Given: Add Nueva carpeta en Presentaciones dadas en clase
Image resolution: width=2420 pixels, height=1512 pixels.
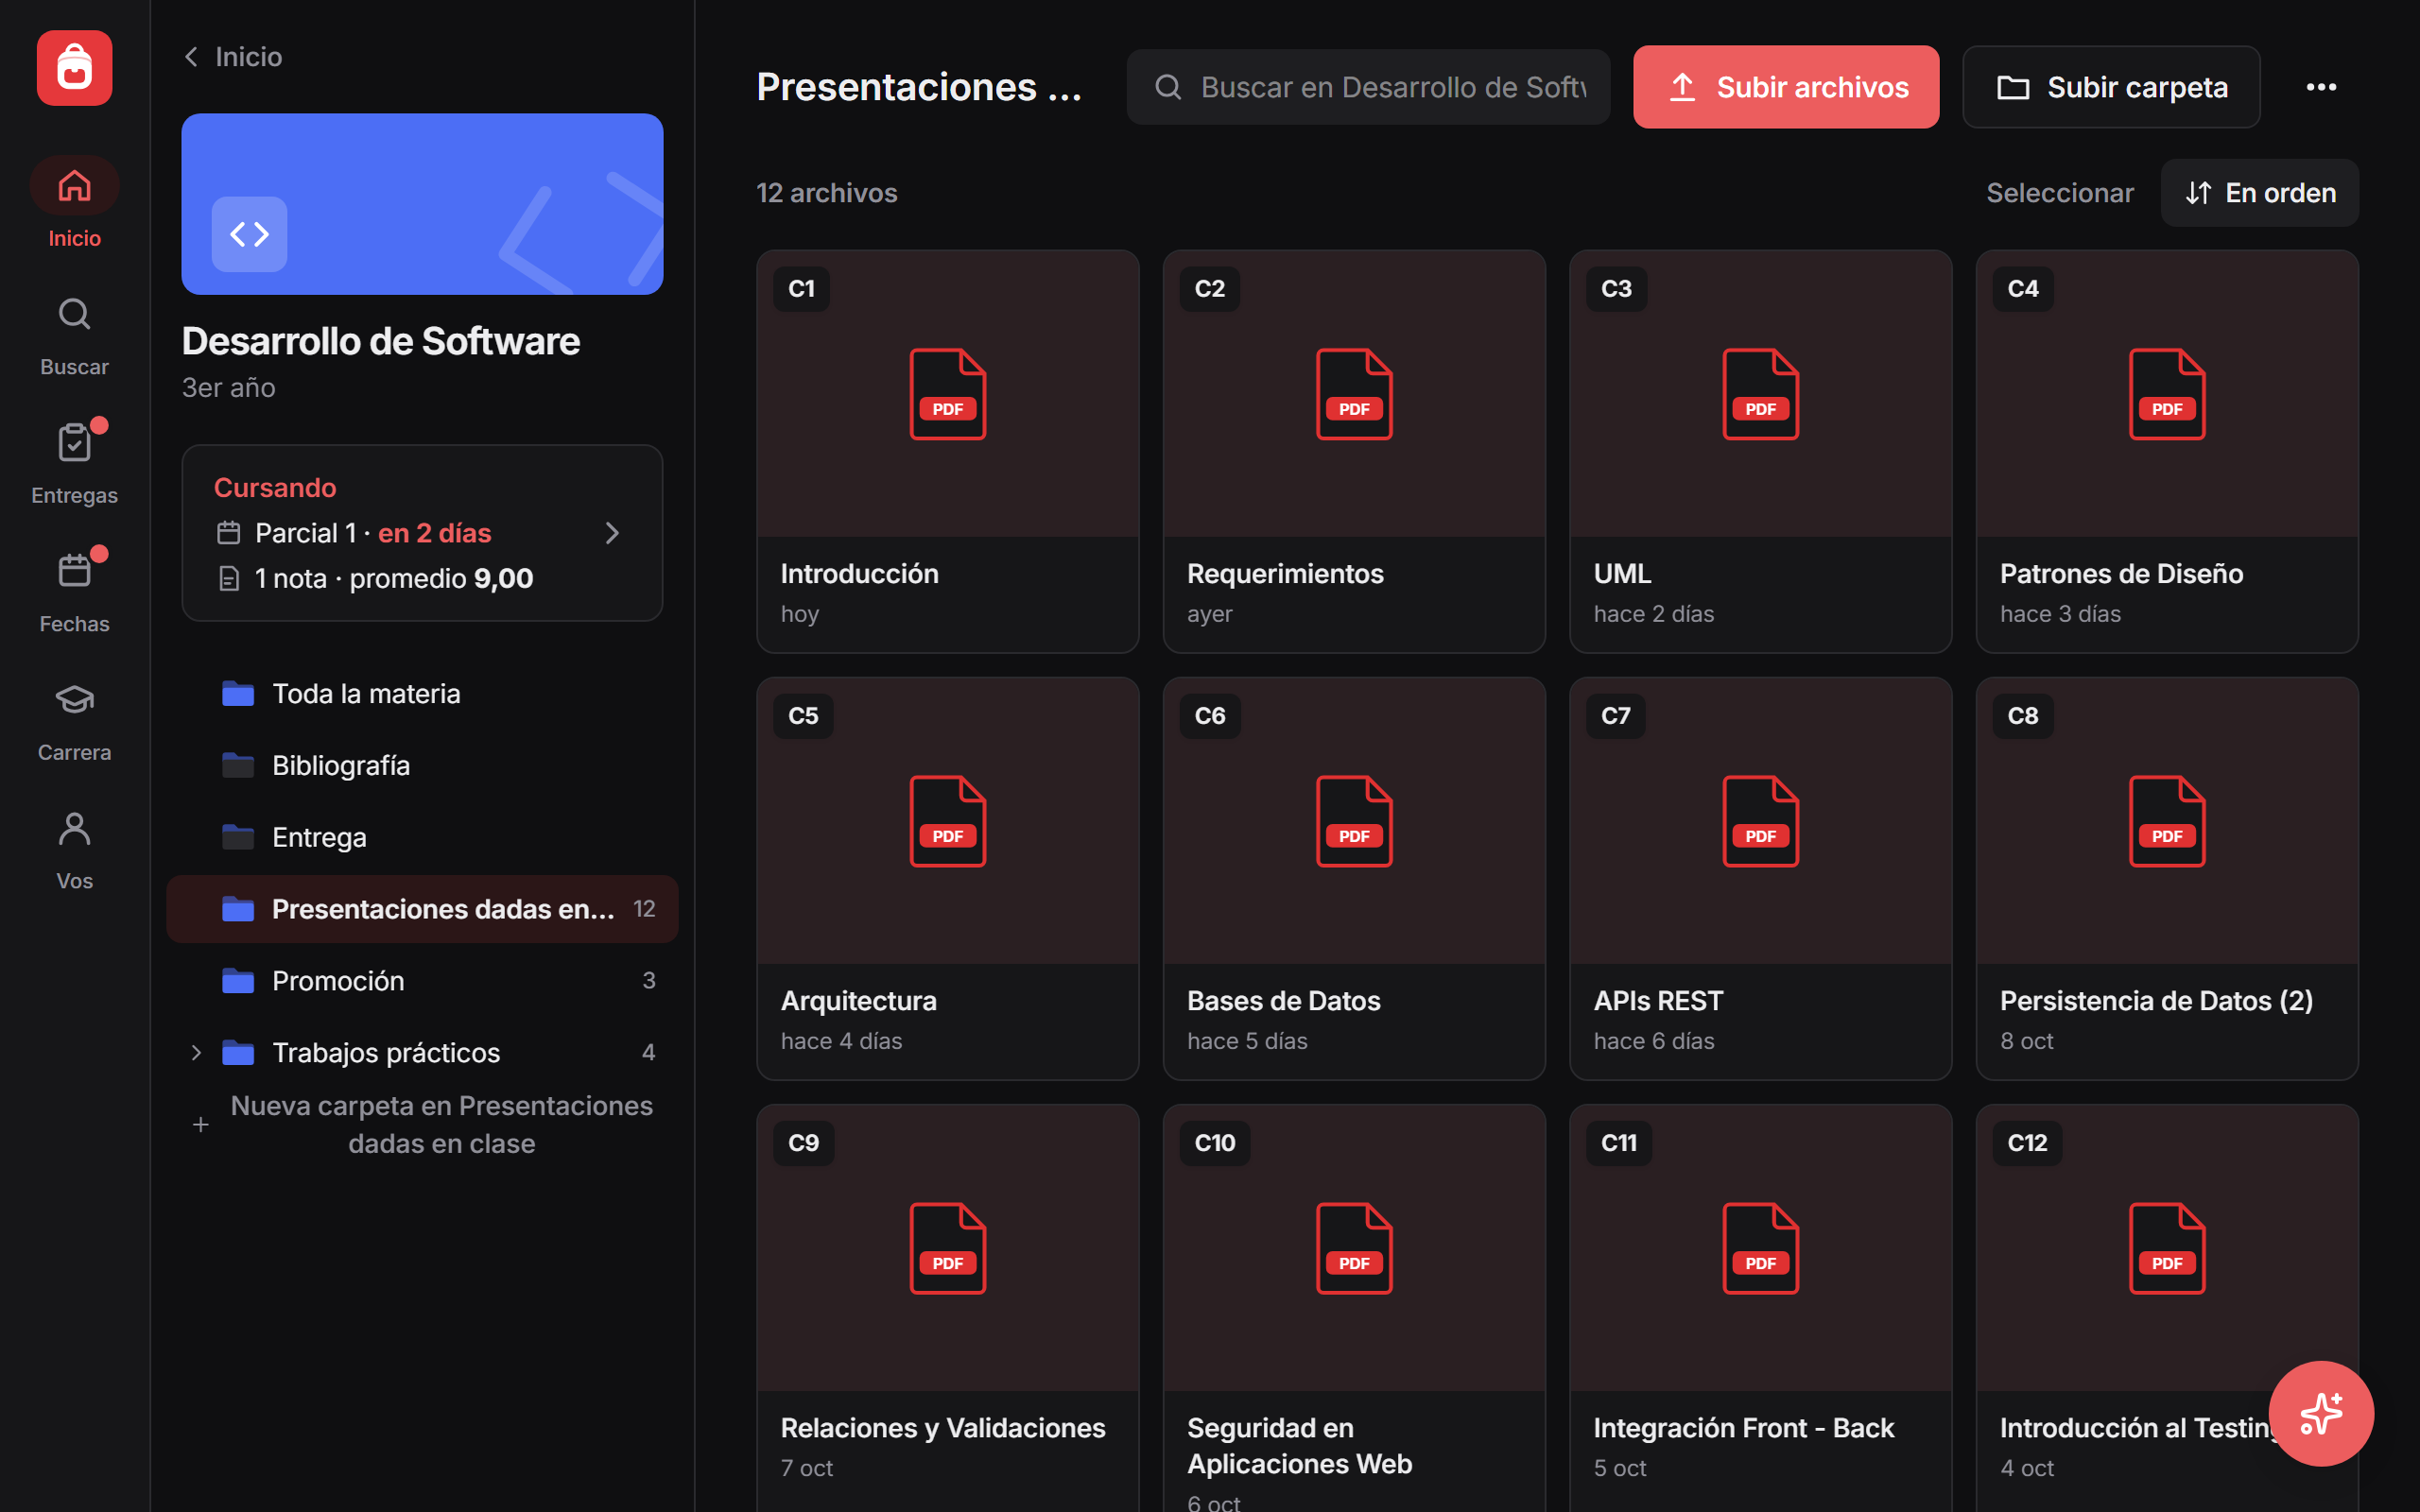Looking at the screenshot, I should click(422, 1125).
